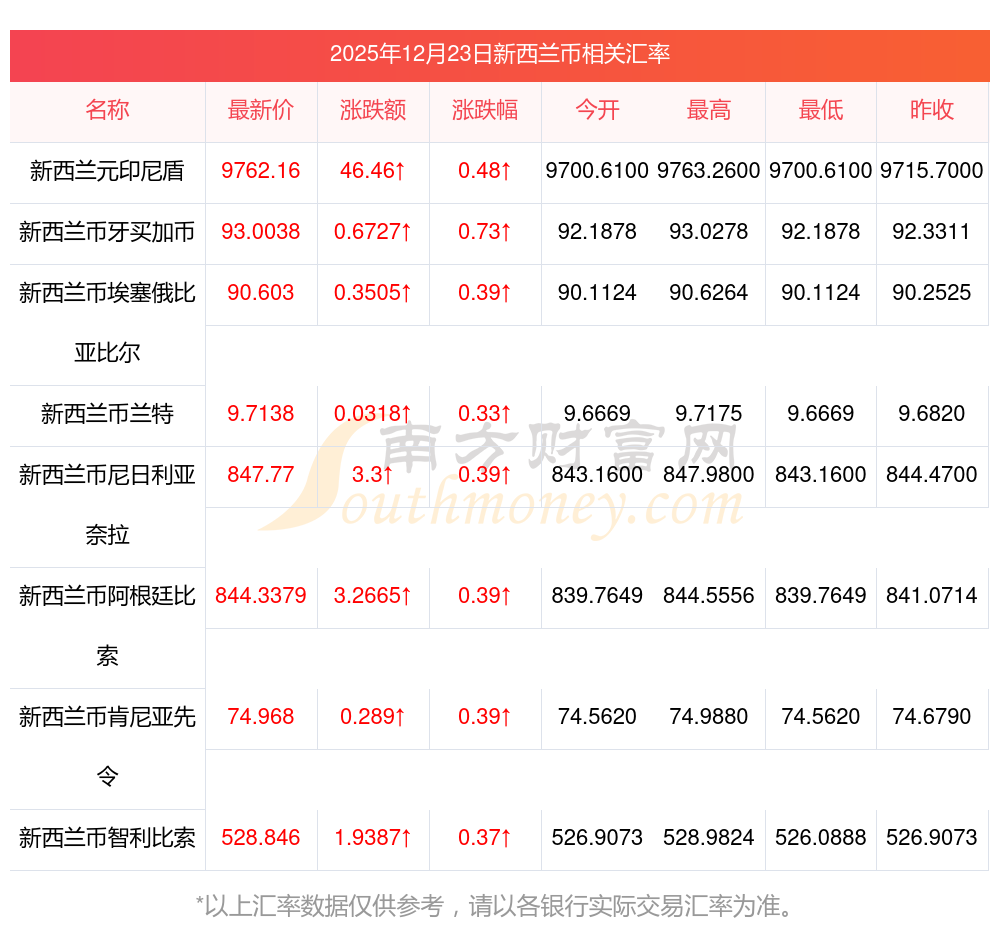Click the change percent 0.33↑
The width and height of the screenshot is (1000, 937).
click(485, 413)
